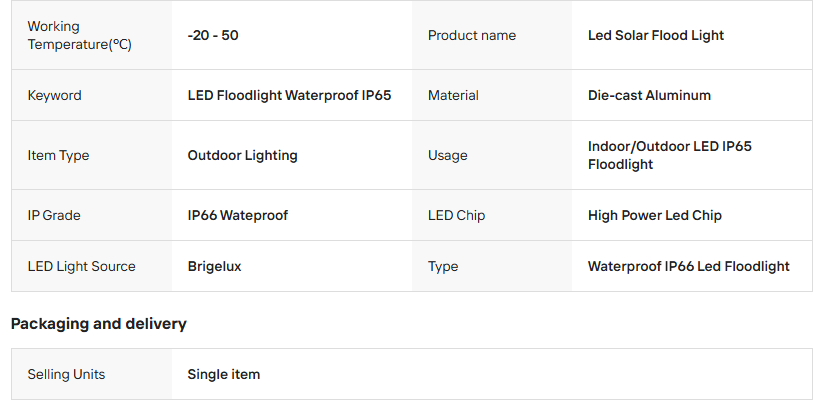Select the "IP66 Wateproof" value

pos(238,216)
